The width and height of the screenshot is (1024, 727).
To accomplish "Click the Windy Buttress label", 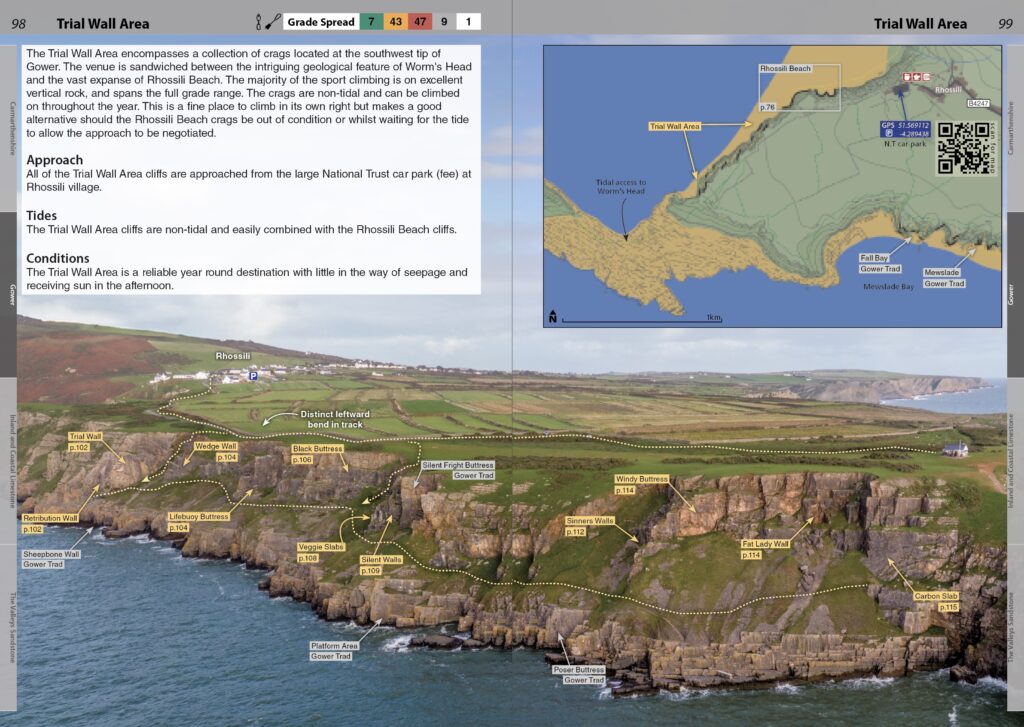I will [641, 479].
